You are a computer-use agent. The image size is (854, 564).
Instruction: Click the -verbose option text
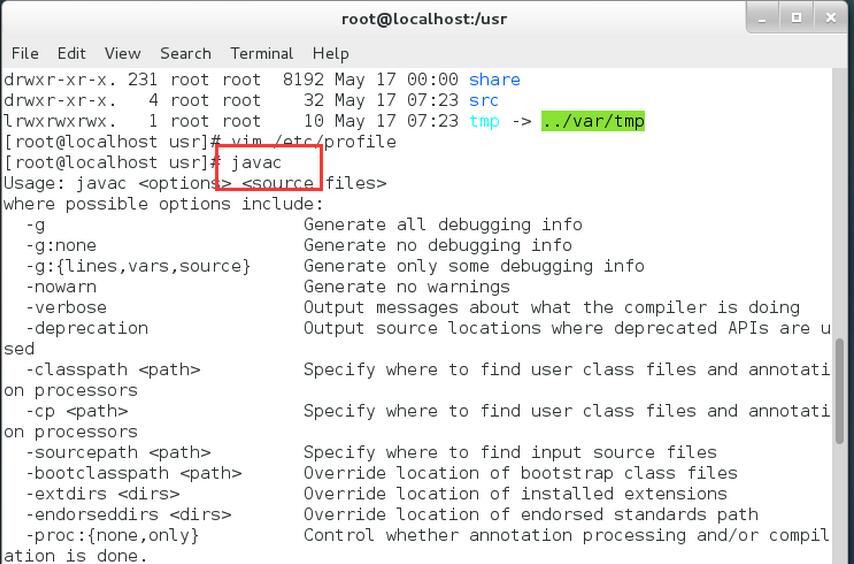tap(66, 307)
